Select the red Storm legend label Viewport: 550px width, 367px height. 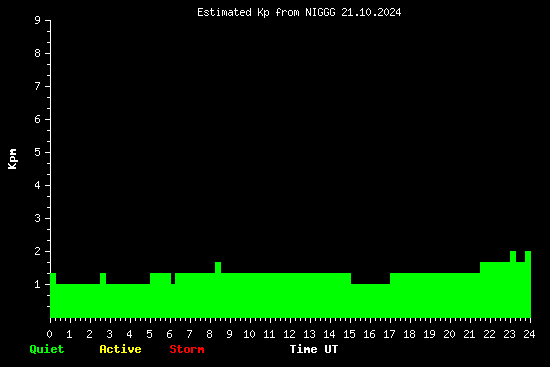click(187, 349)
